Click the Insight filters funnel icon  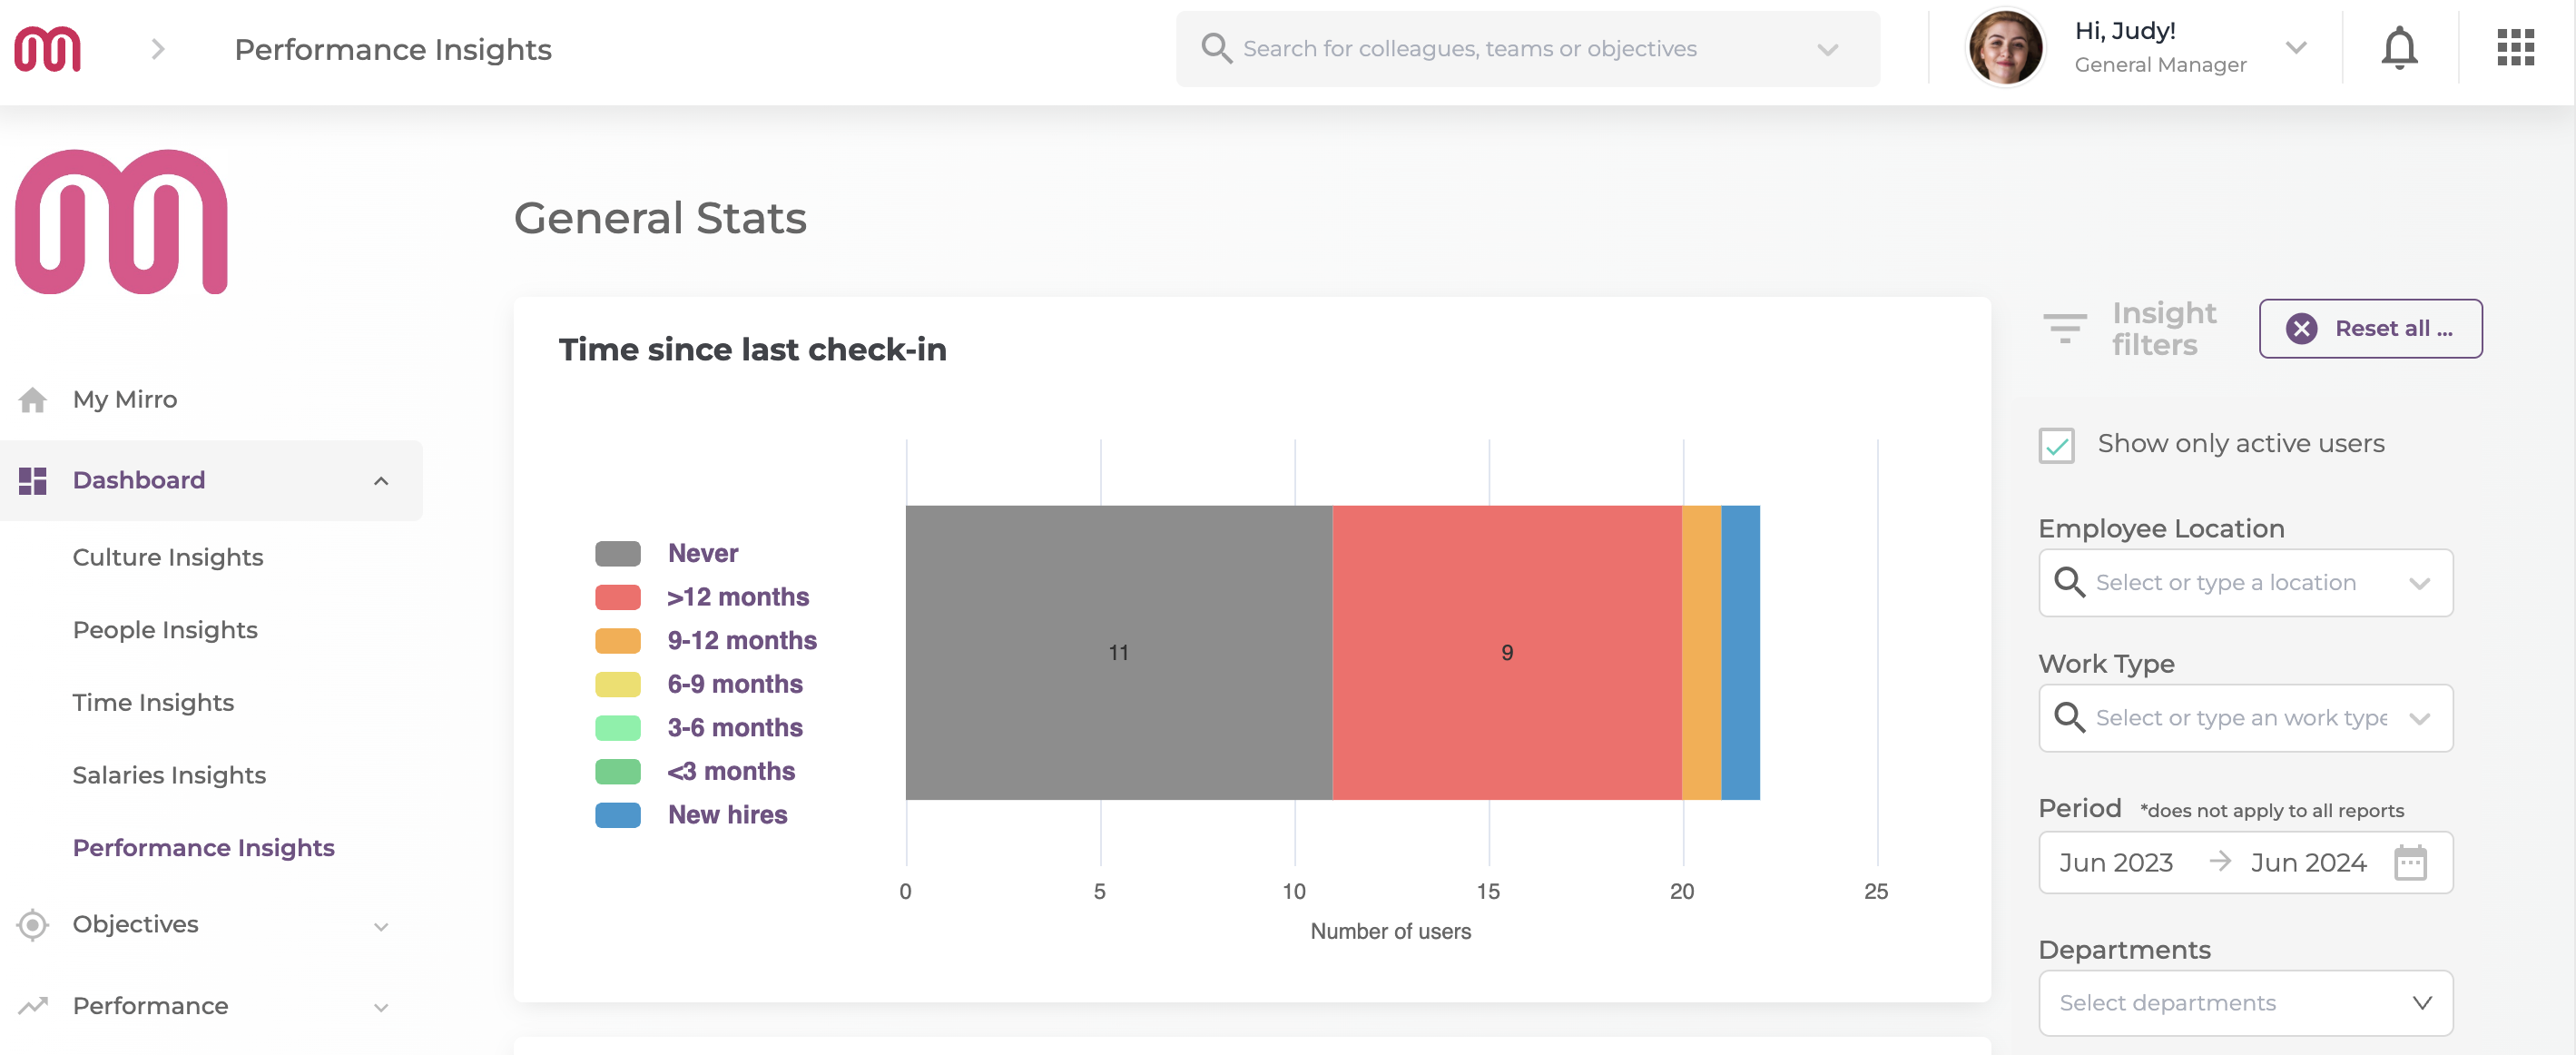tap(2063, 327)
